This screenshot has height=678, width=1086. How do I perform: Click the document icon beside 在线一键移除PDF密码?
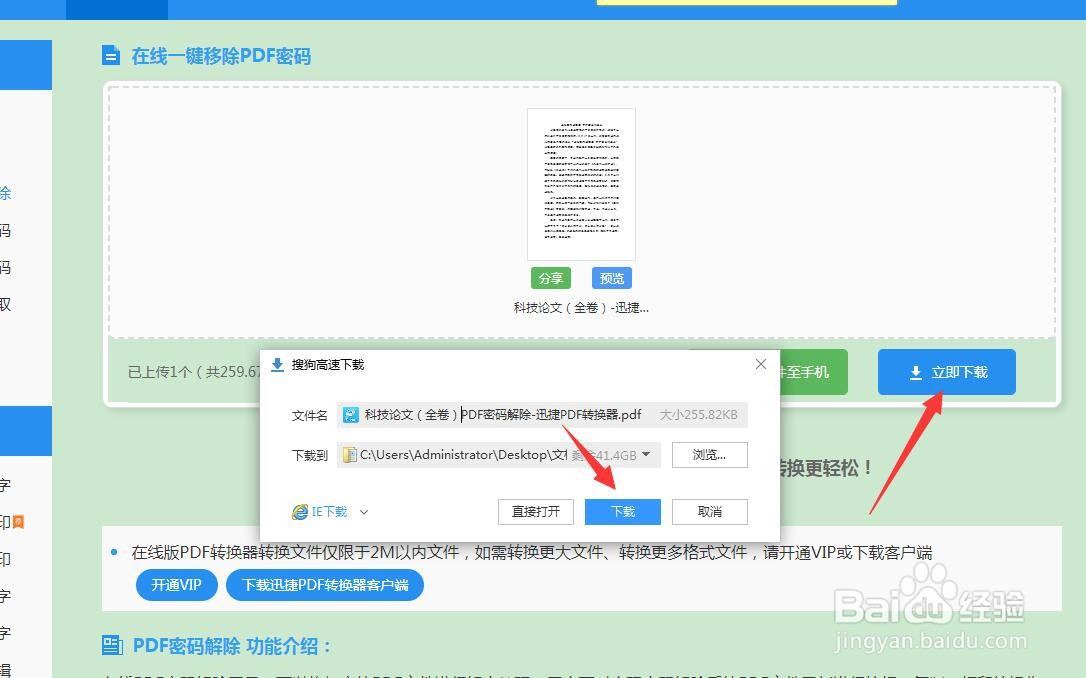[x=111, y=55]
